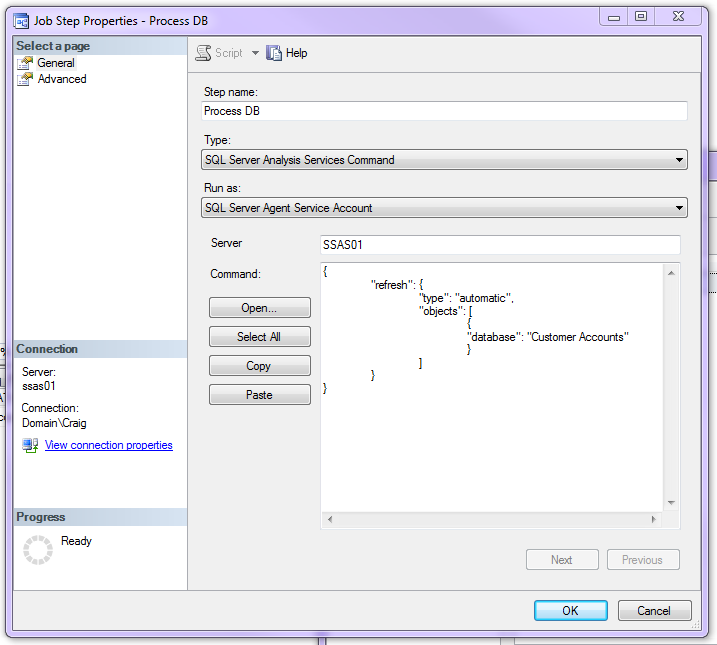
Task: Confirm the dialog with OK
Action: (x=571, y=610)
